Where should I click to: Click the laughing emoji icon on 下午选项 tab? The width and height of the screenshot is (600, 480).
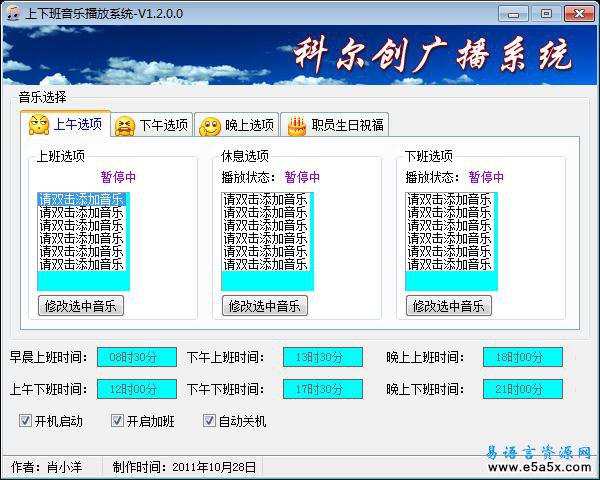click(x=125, y=126)
